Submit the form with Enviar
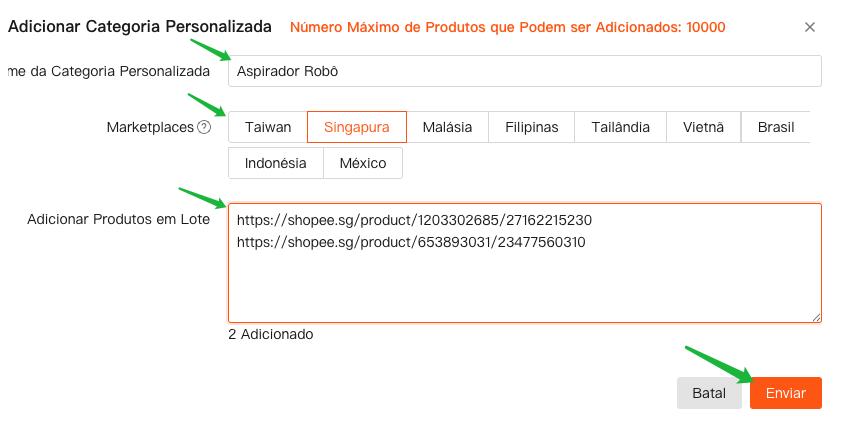This screenshot has width=841, height=423. click(786, 393)
